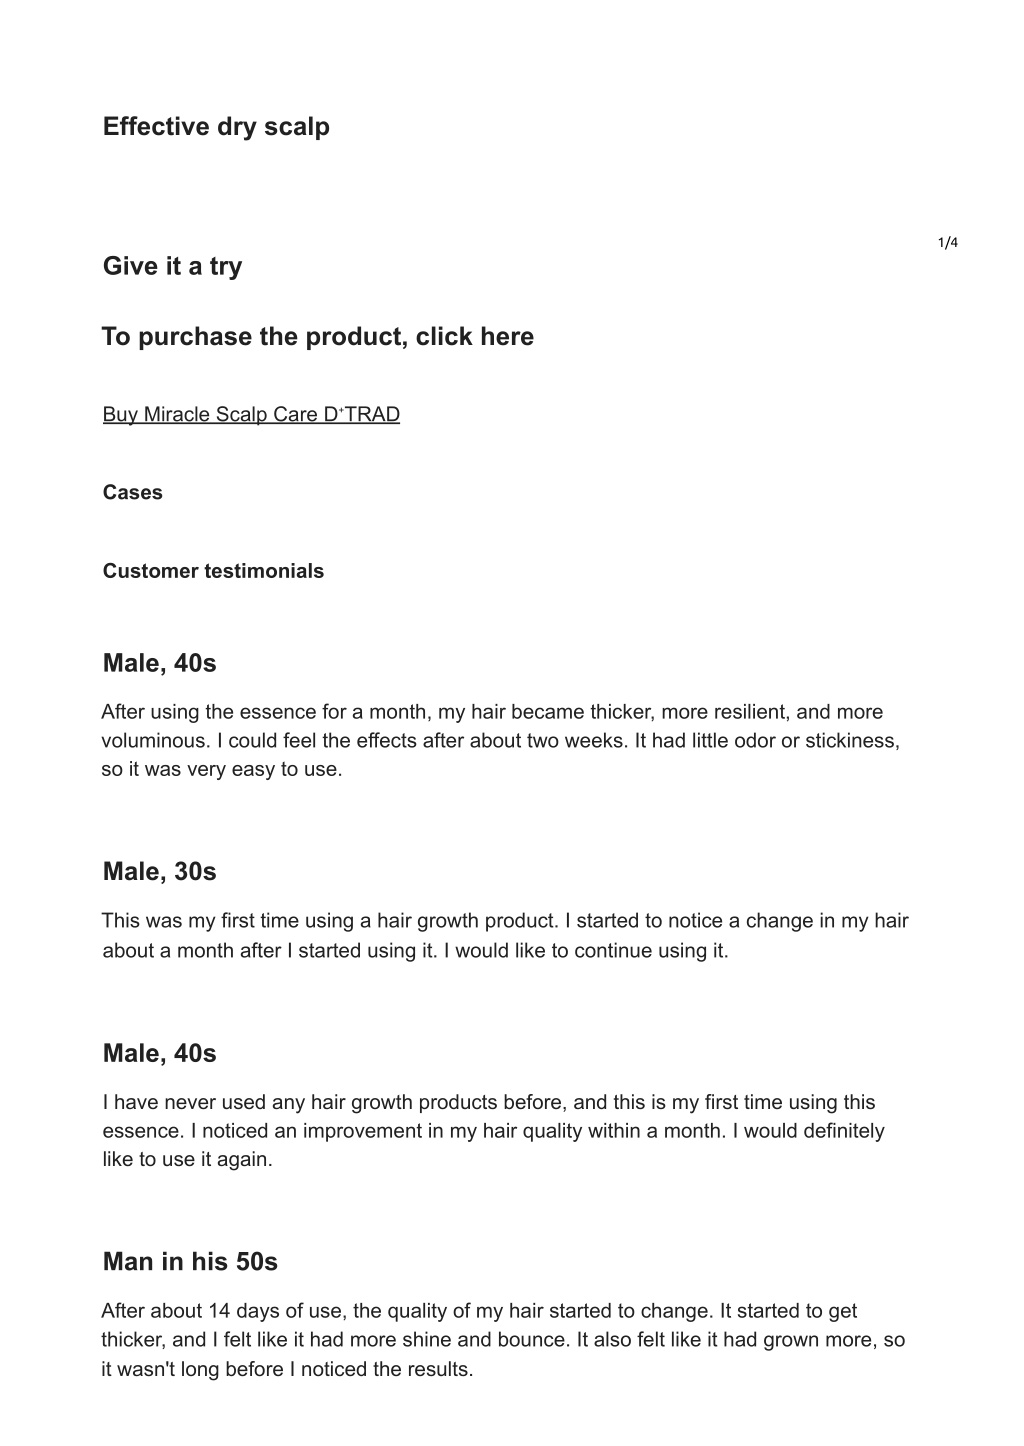This screenshot has width=1024, height=1446.
Task: Click the paragraph about first hair growth product
Action: [505, 935]
